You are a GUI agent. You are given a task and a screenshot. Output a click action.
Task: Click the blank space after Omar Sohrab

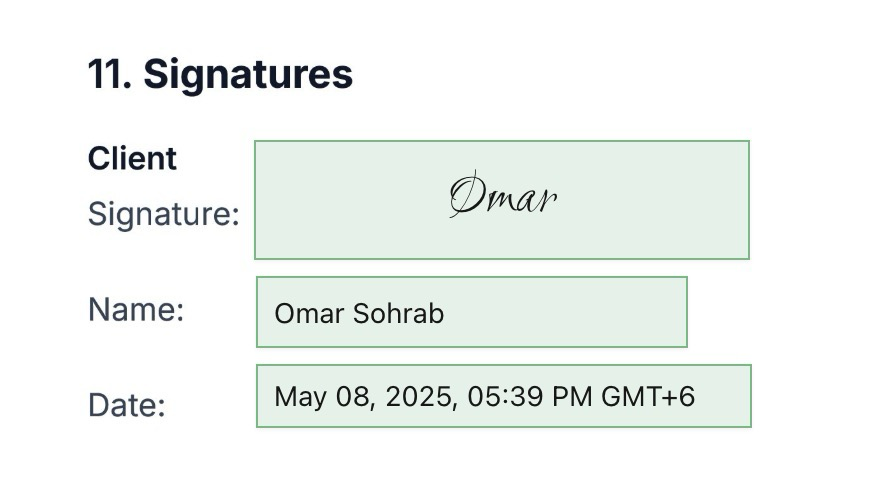(565, 312)
